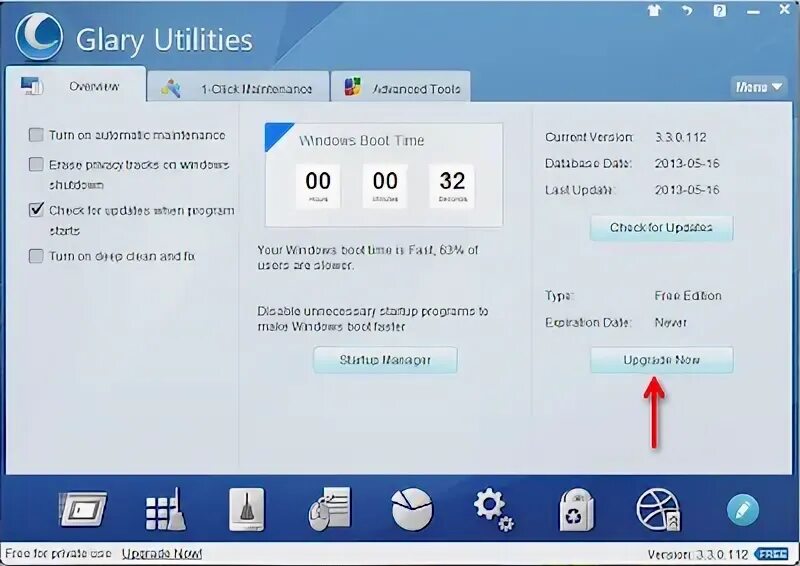
Task: Click the Expiration Date Never value
Action: click(x=670, y=323)
